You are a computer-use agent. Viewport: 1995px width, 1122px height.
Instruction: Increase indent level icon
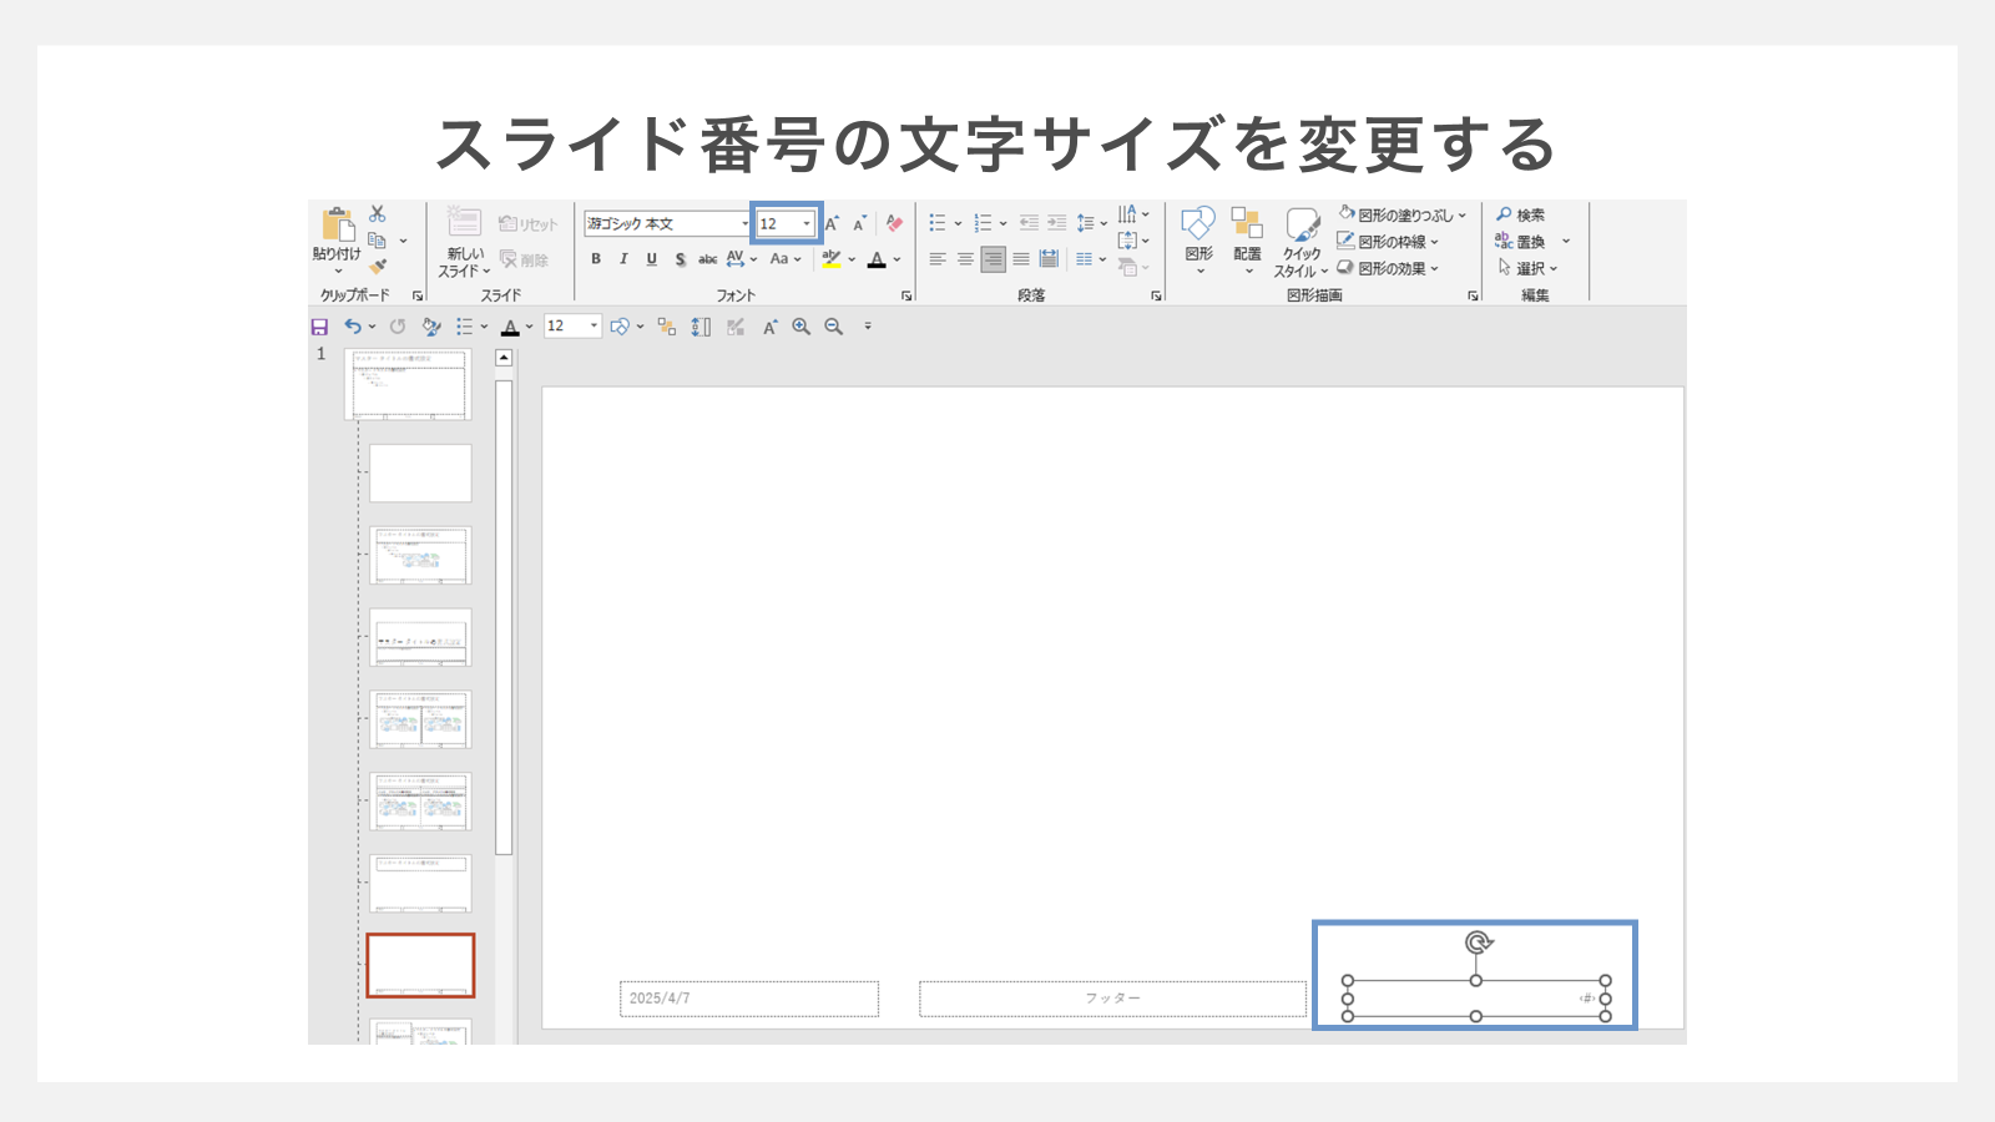tap(1056, 223)
